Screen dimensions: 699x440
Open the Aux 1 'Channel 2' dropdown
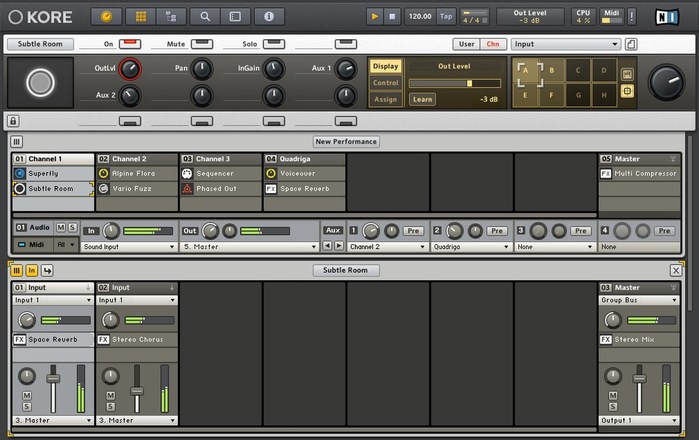(387, 247)
